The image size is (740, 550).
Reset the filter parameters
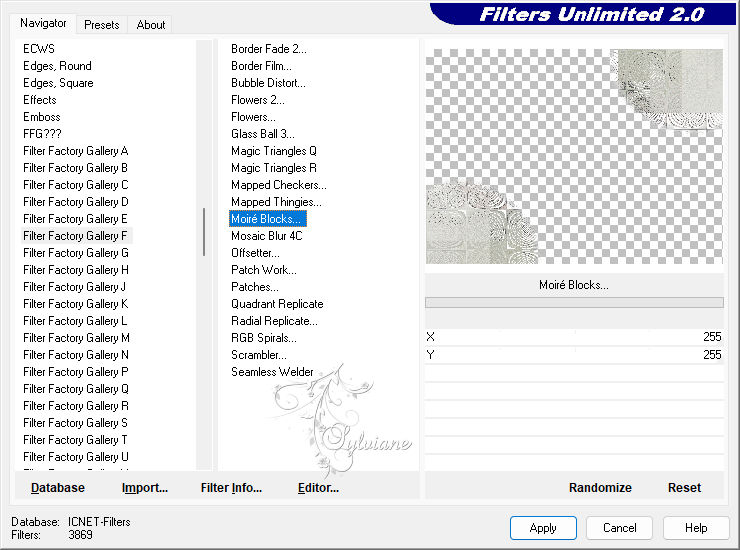click(x=684, y=488)
